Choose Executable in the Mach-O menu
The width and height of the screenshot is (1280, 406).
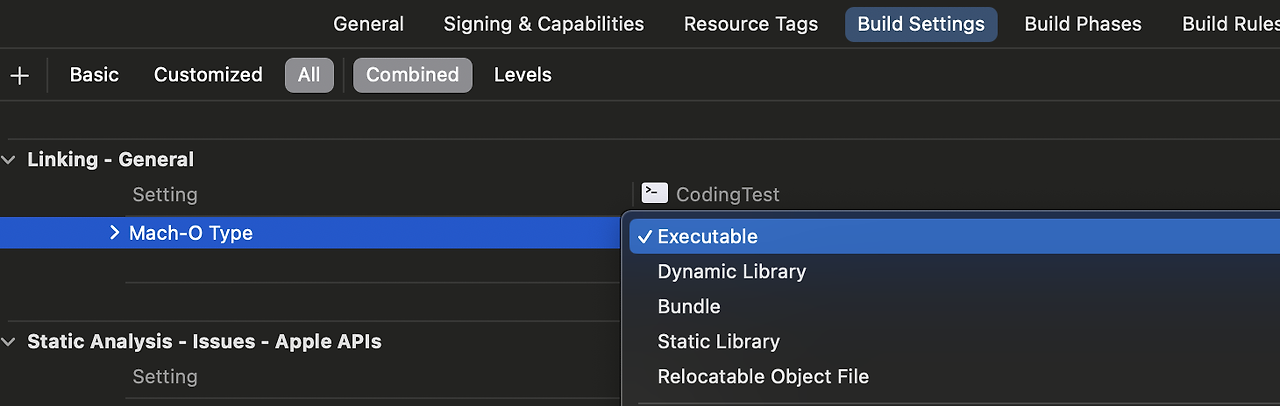tap(708, 237)
